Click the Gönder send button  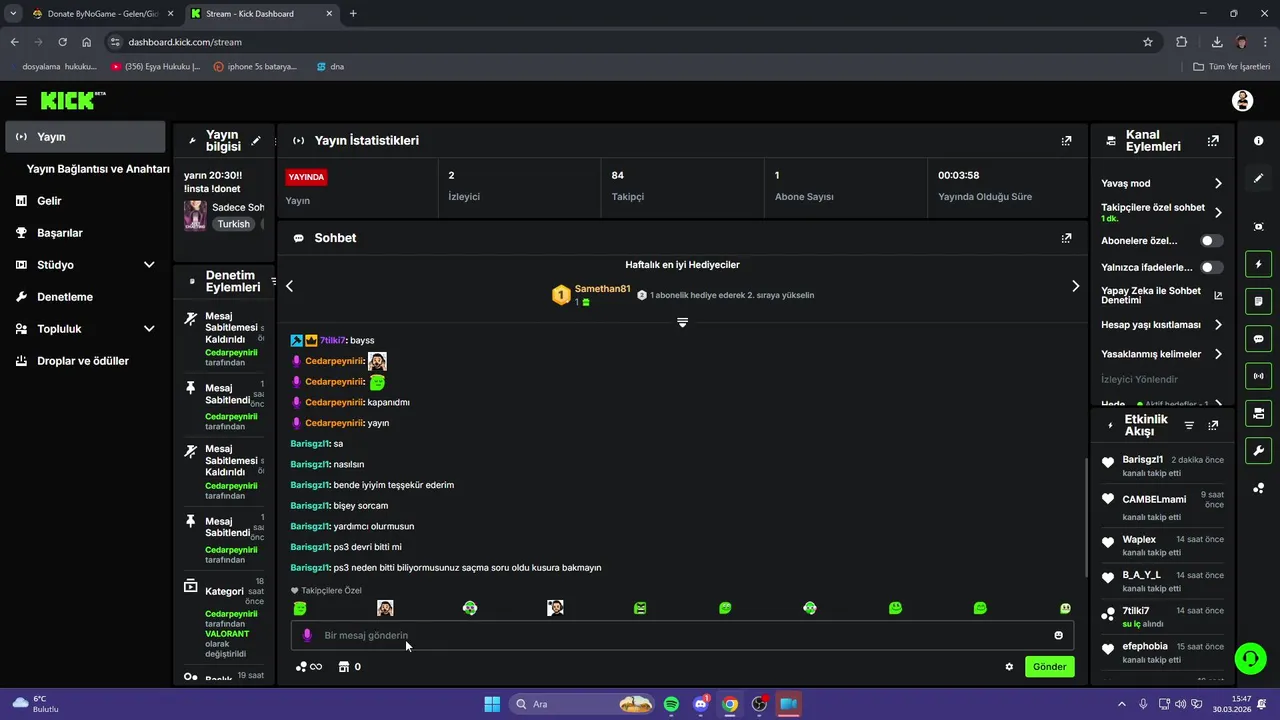coord(1049,667)
